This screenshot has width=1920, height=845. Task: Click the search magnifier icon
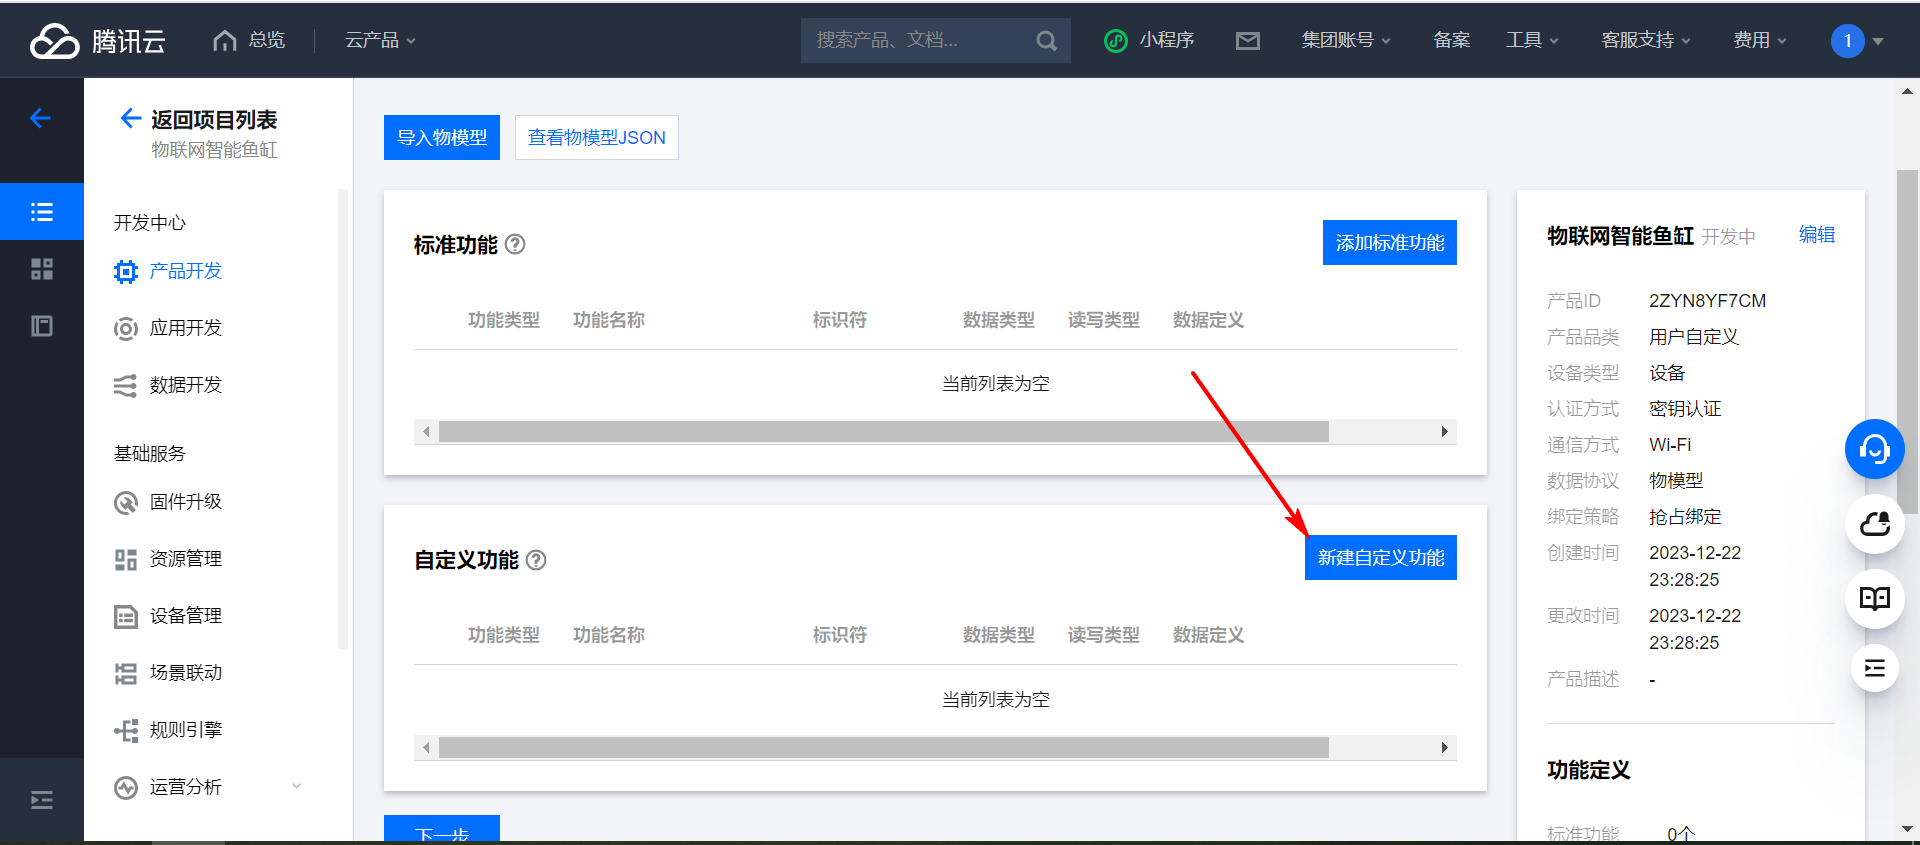pyautogui.click(x=1046, y=41)
